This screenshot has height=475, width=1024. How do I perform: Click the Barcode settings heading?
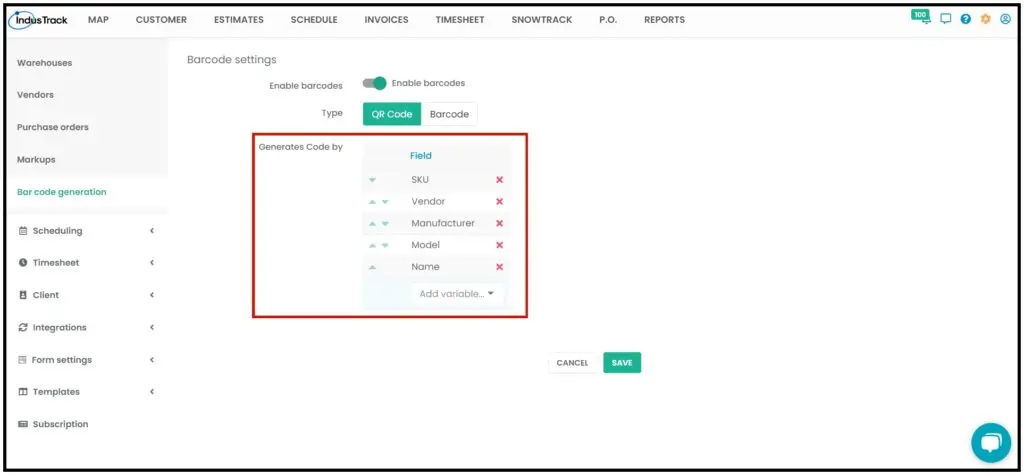pyautogui.click(x=232, y=59)
